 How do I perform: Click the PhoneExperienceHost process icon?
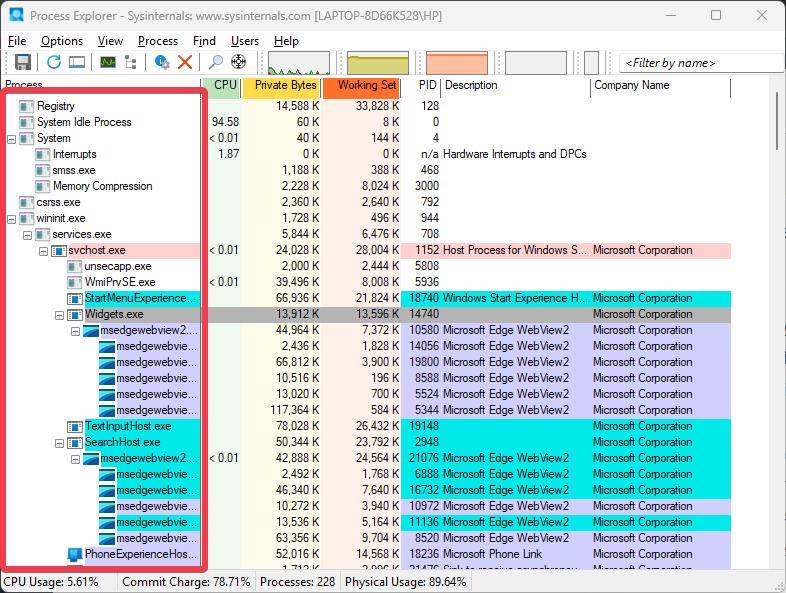click(x=75, y=554)
